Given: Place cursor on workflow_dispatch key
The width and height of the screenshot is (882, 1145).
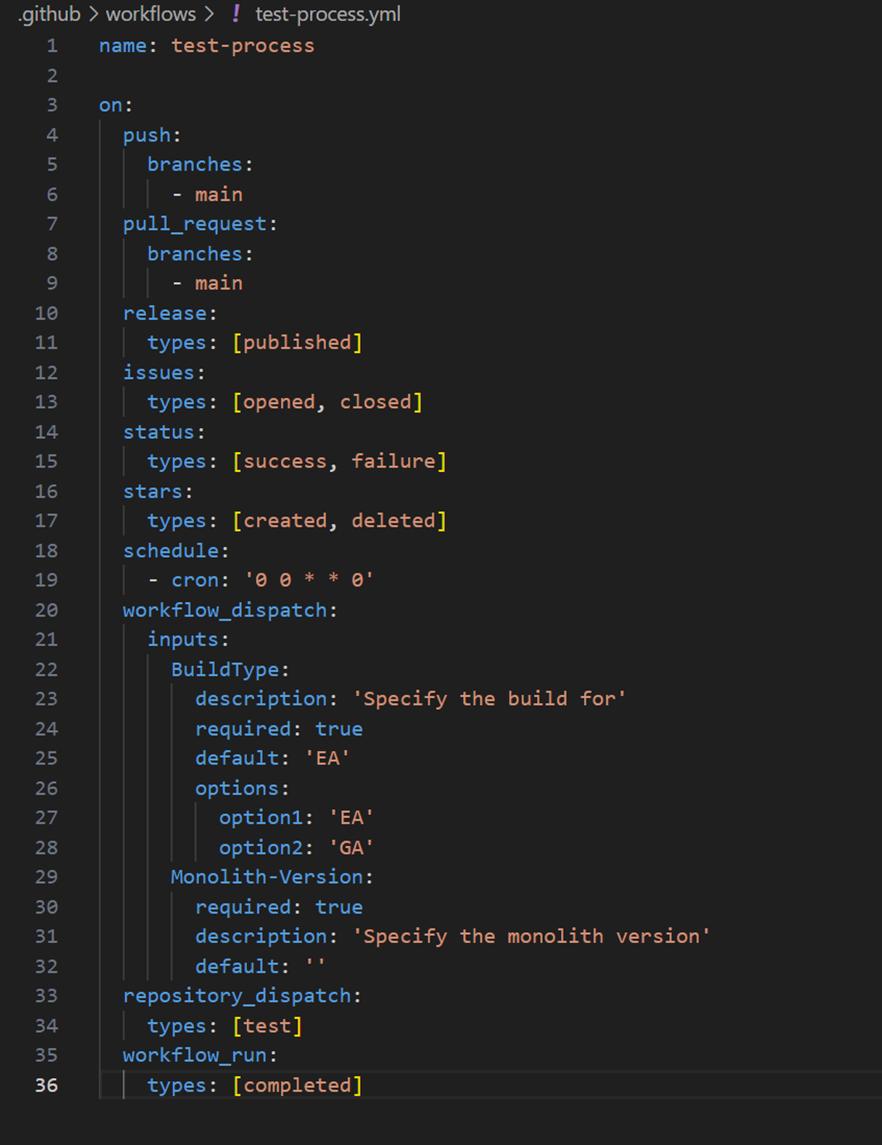Looking at the screenshot, I should [225, 610].
